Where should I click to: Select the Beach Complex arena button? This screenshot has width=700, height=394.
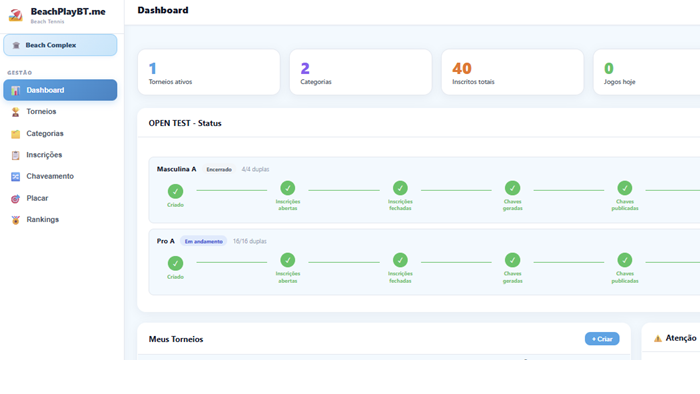(x=60, y=45)
